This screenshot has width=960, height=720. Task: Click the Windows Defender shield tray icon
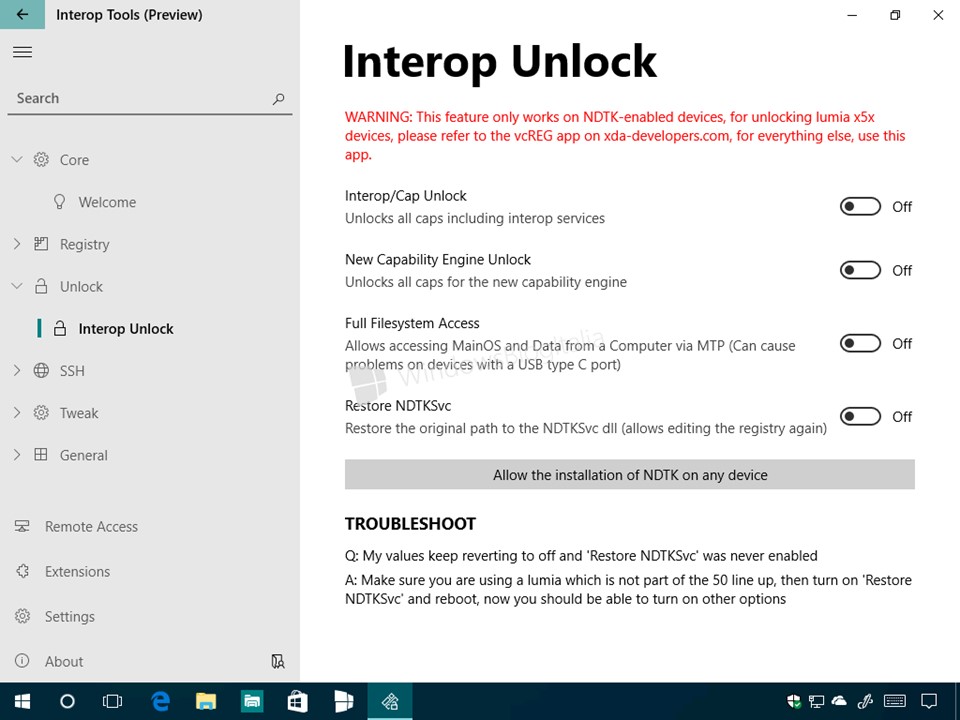point(793,701)
